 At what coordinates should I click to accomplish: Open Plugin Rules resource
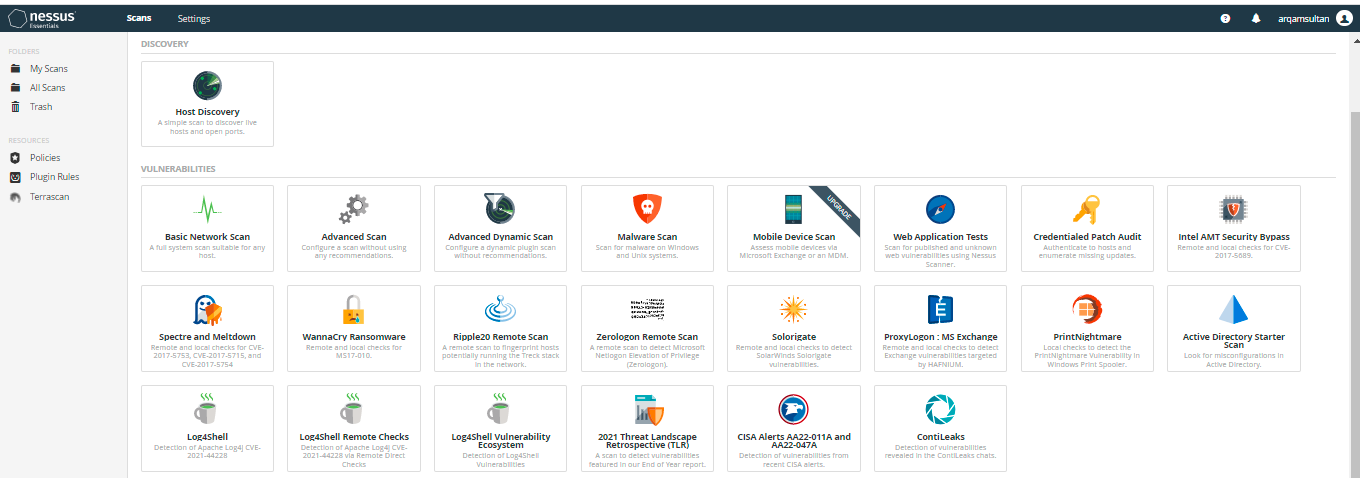pos(54,177)
